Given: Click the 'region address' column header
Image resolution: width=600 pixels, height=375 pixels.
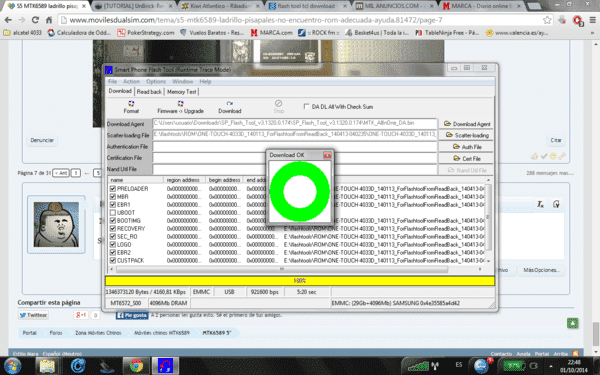Looking at the screenshot, I should point(184,180).
